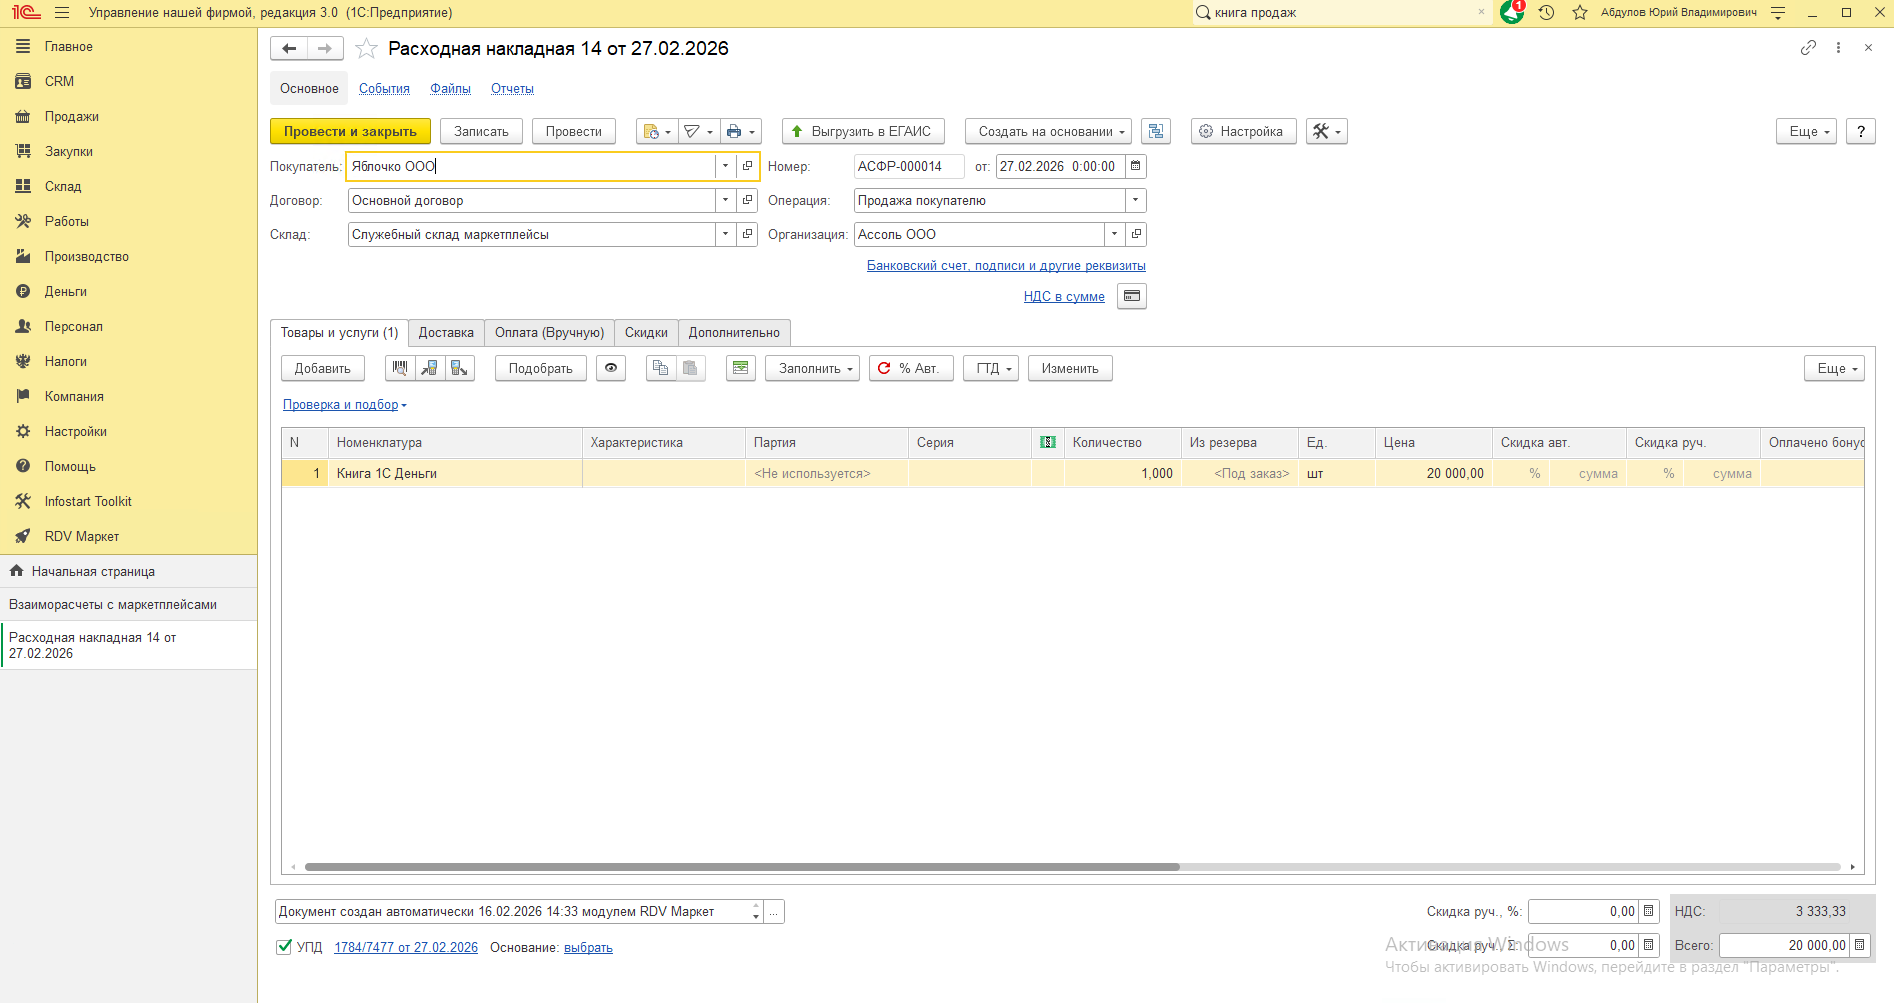Click favorite star beside document title
1894x1003 pixels.
[367, 49]
